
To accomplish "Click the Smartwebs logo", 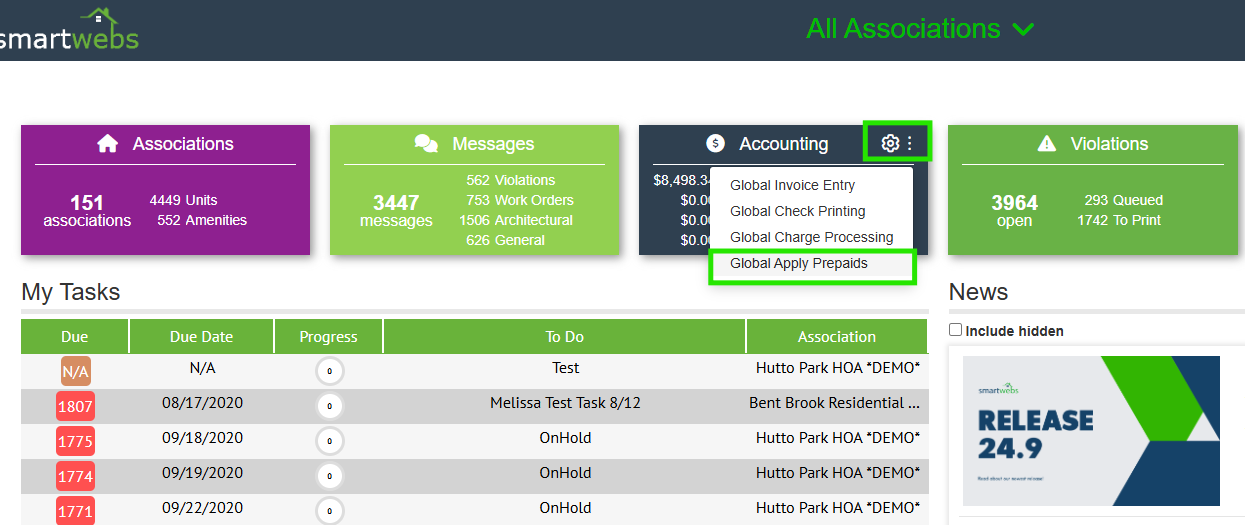I will tap(70, 31).
